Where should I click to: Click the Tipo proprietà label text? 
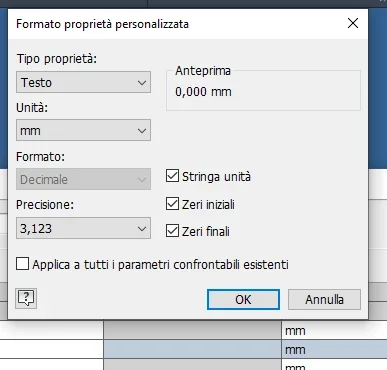(57, 59)
